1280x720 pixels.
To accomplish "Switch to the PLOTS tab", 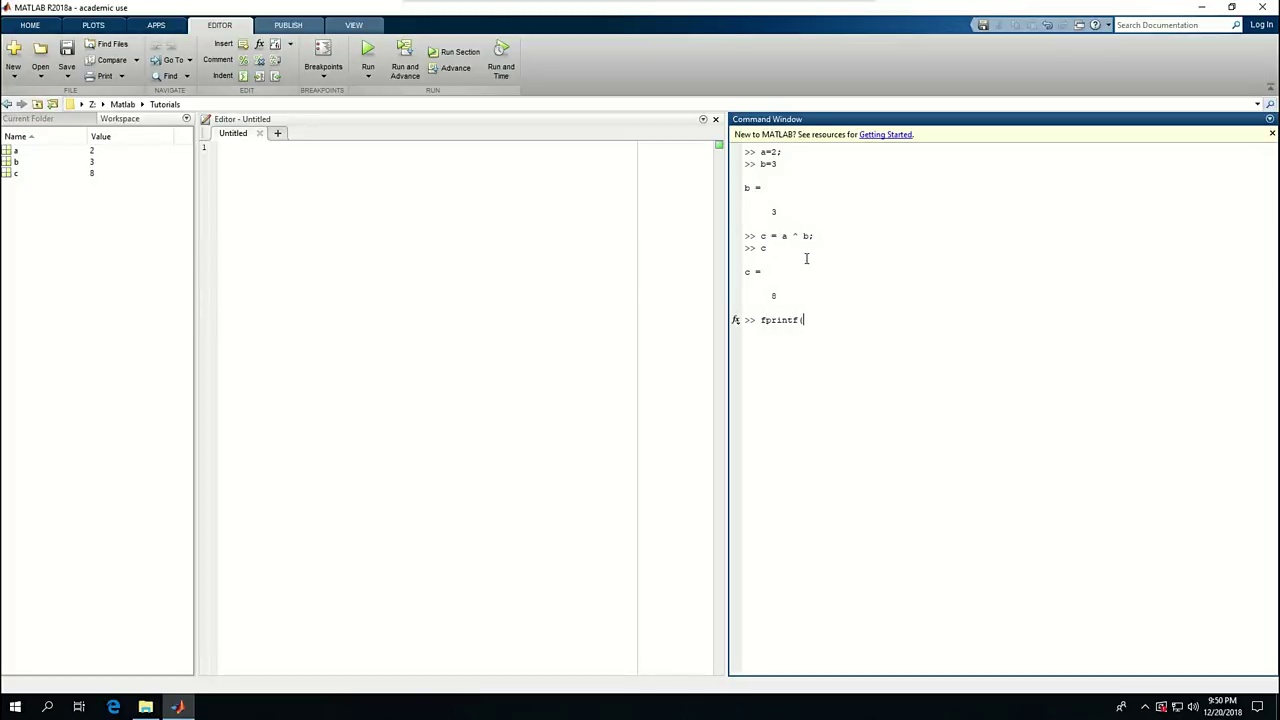I will click(93, 25).
